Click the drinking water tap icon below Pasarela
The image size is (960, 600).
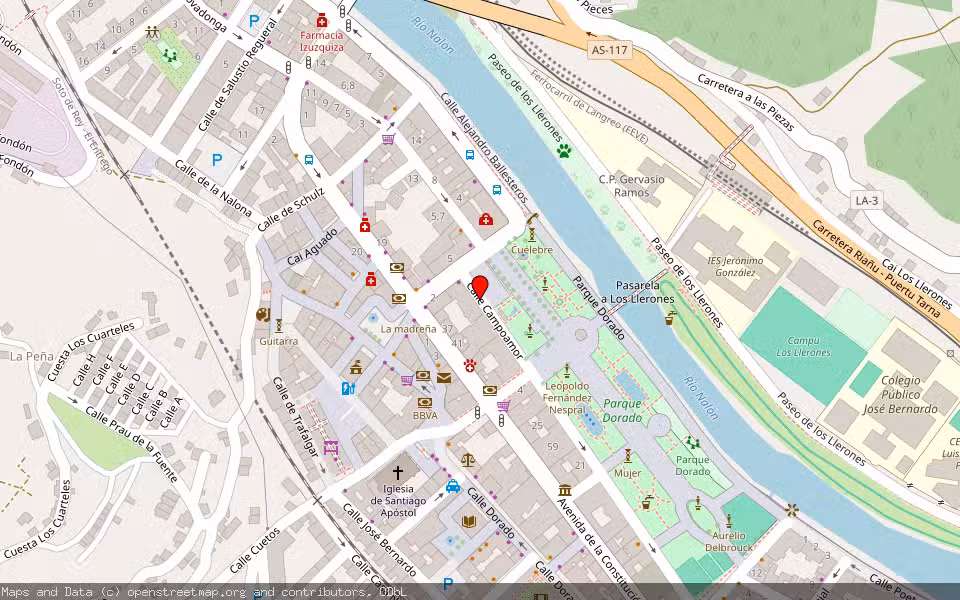click(x=670, y=318)
